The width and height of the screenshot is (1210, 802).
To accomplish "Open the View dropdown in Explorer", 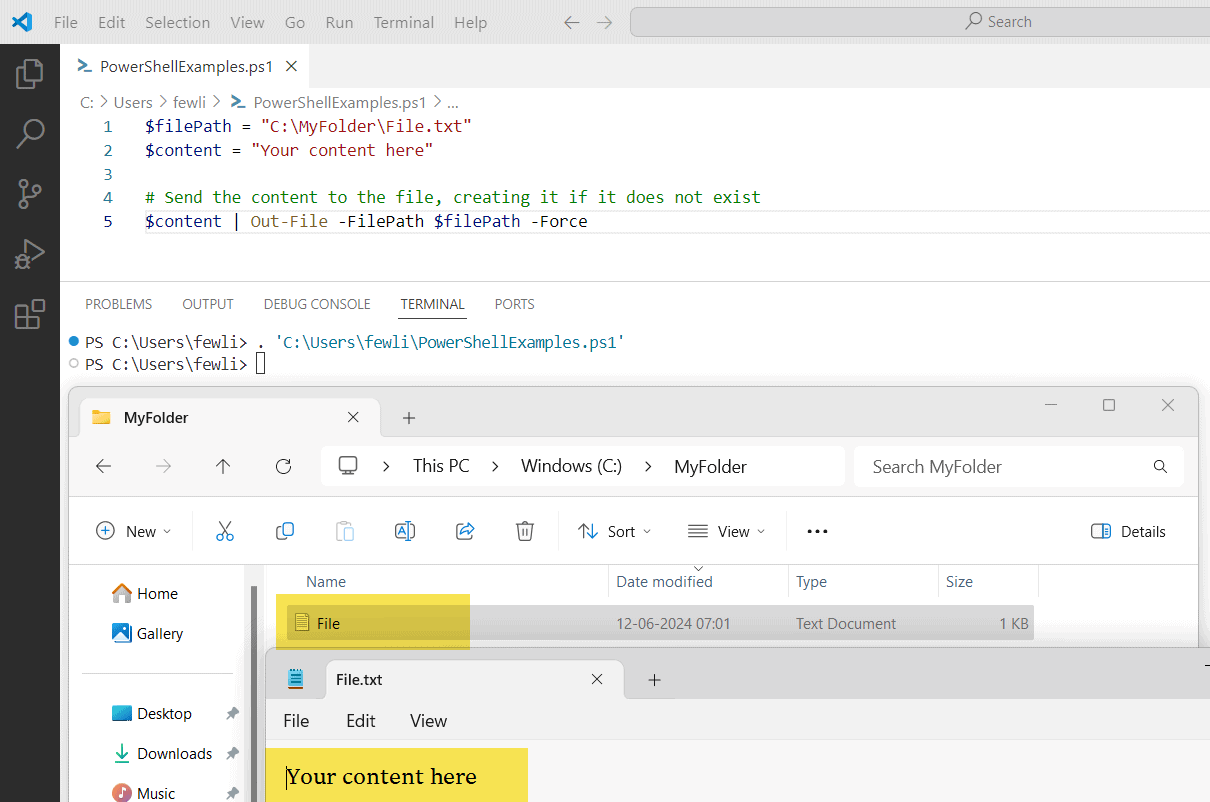I will point(726,531).
